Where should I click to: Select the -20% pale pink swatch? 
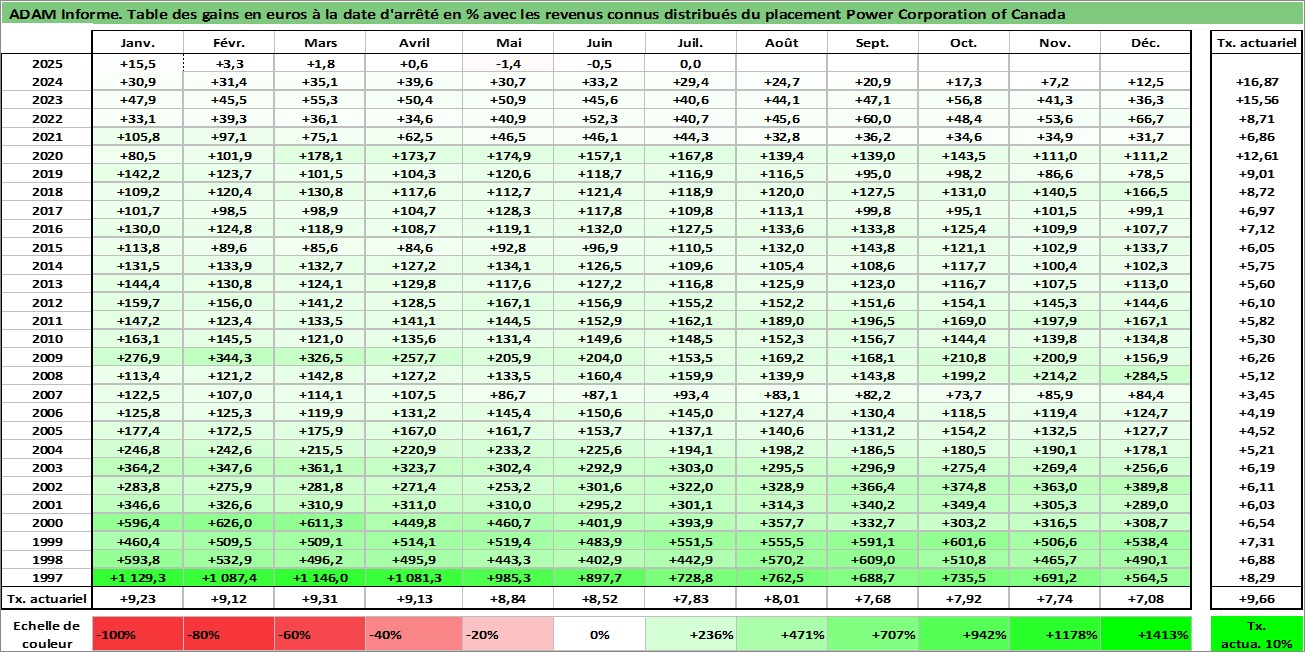pyautogui.click(x=508, y=634)
